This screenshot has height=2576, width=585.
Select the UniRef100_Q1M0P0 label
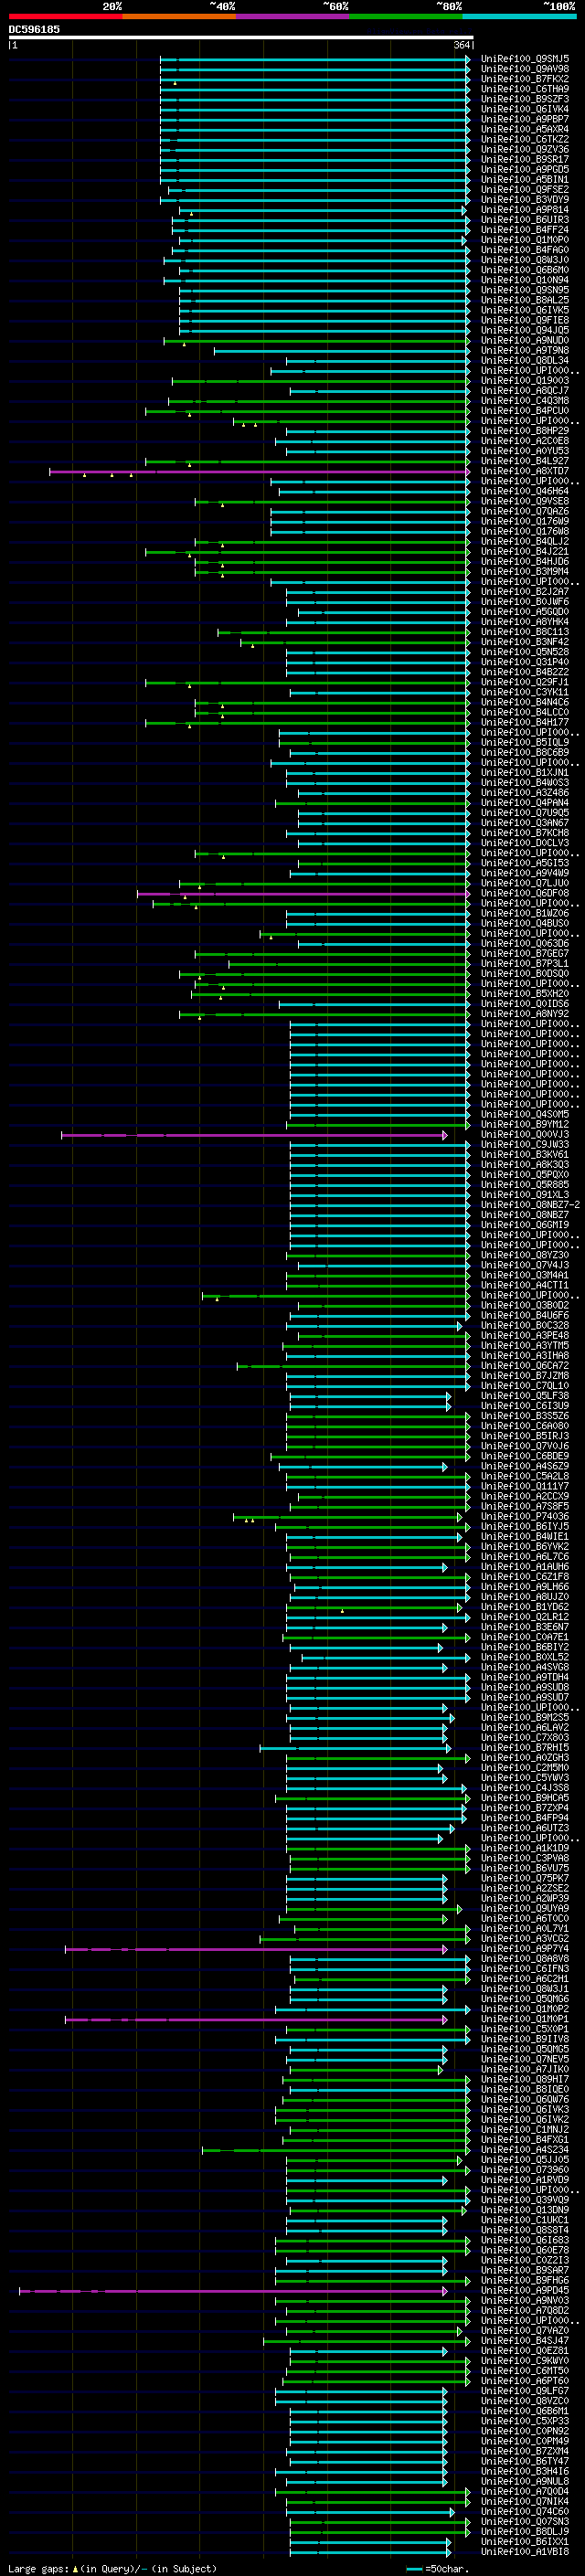coord(525,240)
